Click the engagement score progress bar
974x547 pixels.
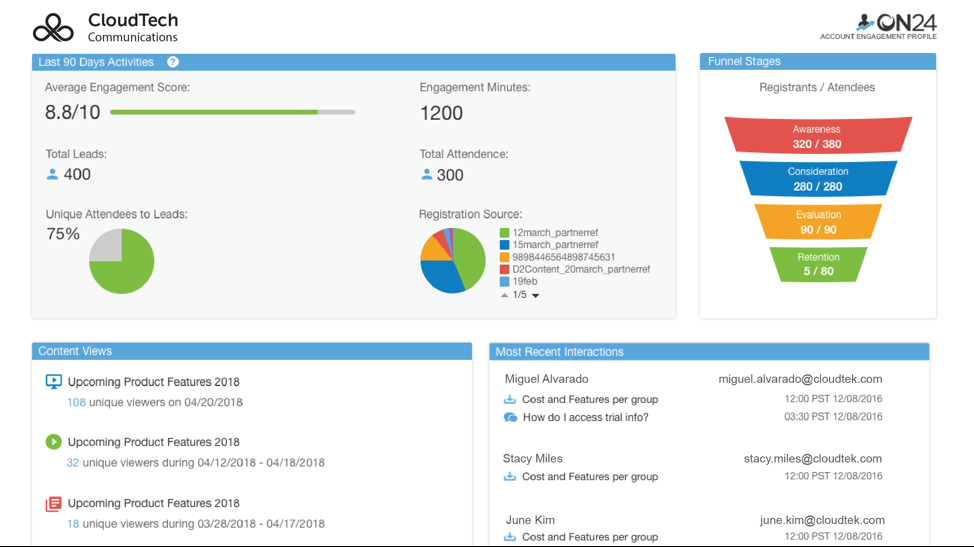[x=232, y=112]
